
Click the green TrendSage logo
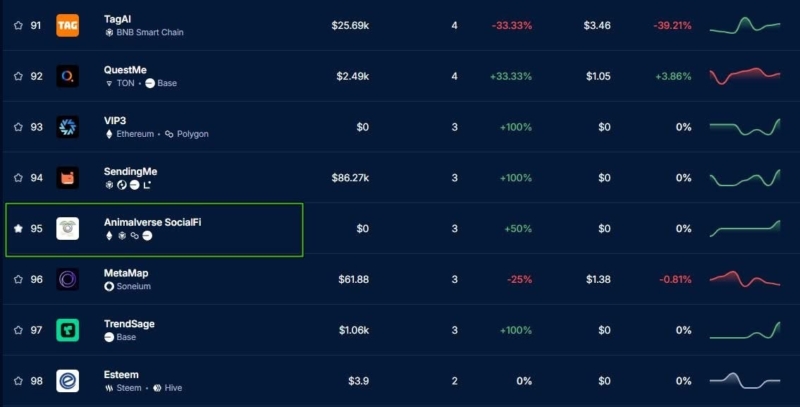click(67, 330)
